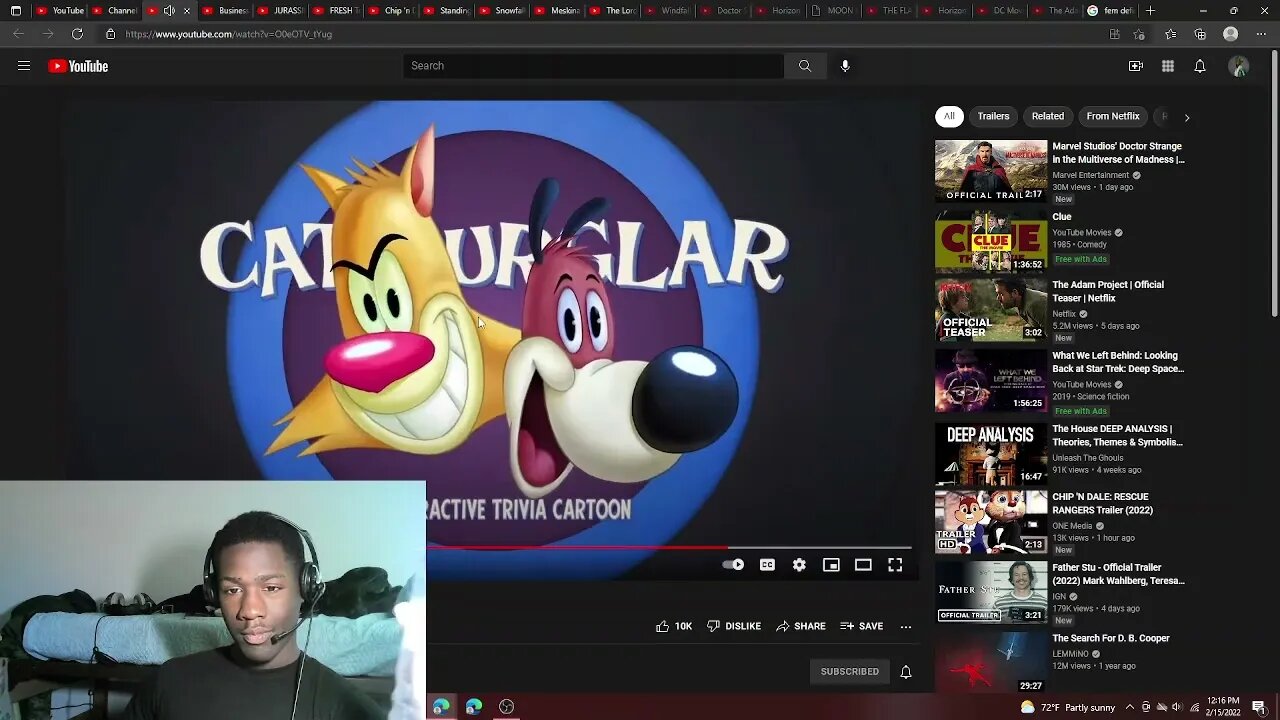Click the 72°F Partly sunny weather widget
Viewport: 1280px width, 720px height.
[1066, 707]
